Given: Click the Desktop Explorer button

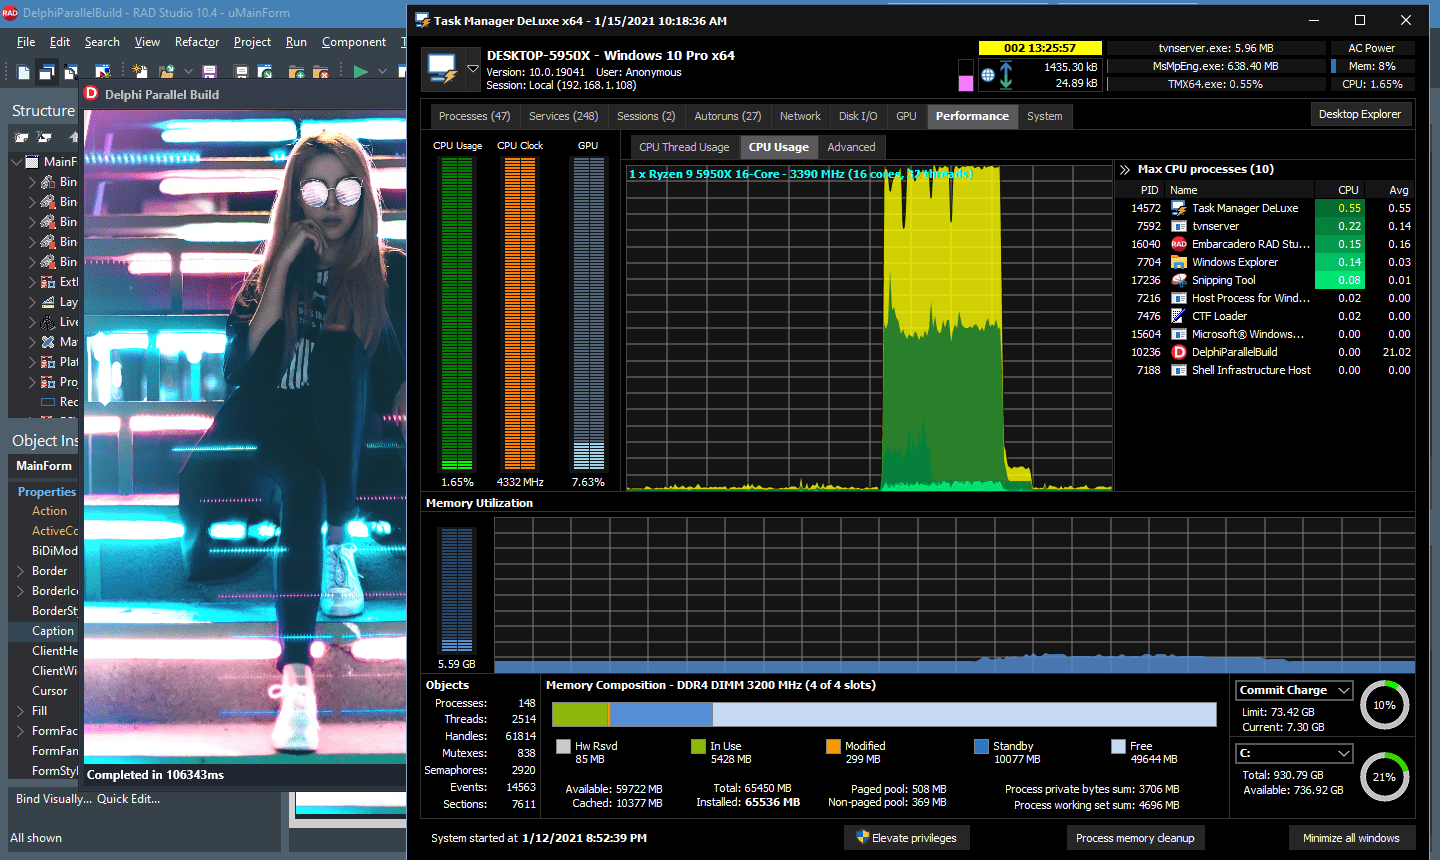Looking at the screenshot, I should [x=1360, y=114].
